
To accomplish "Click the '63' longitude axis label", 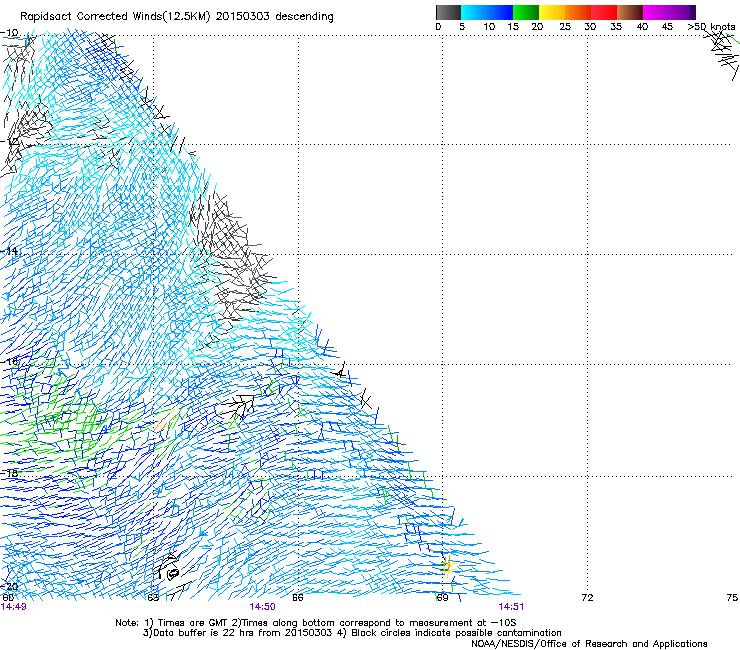I will coord(153,598).
